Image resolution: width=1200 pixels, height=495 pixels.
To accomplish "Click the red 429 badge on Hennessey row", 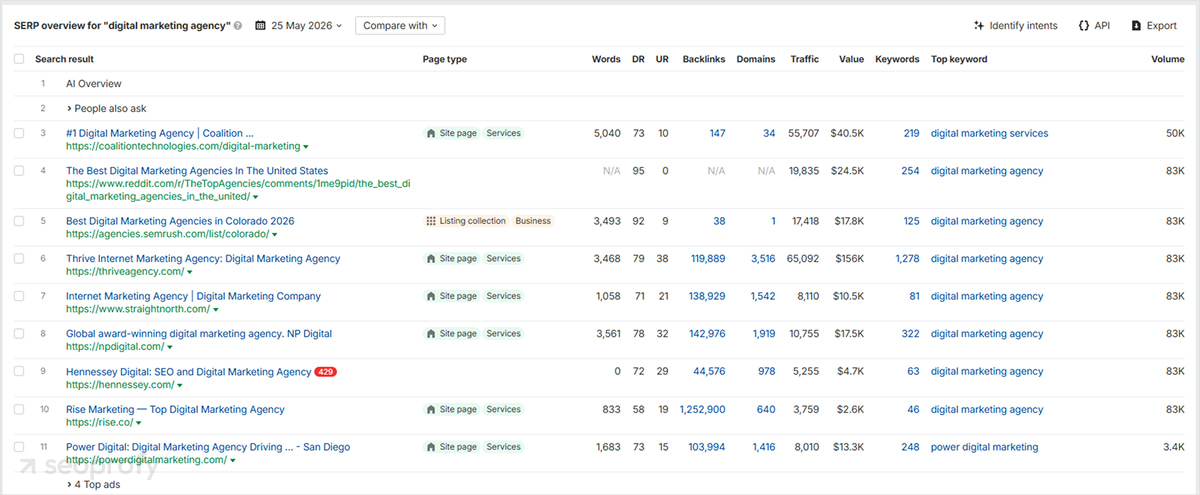I will pyautogui.click(x=325, y=372).
